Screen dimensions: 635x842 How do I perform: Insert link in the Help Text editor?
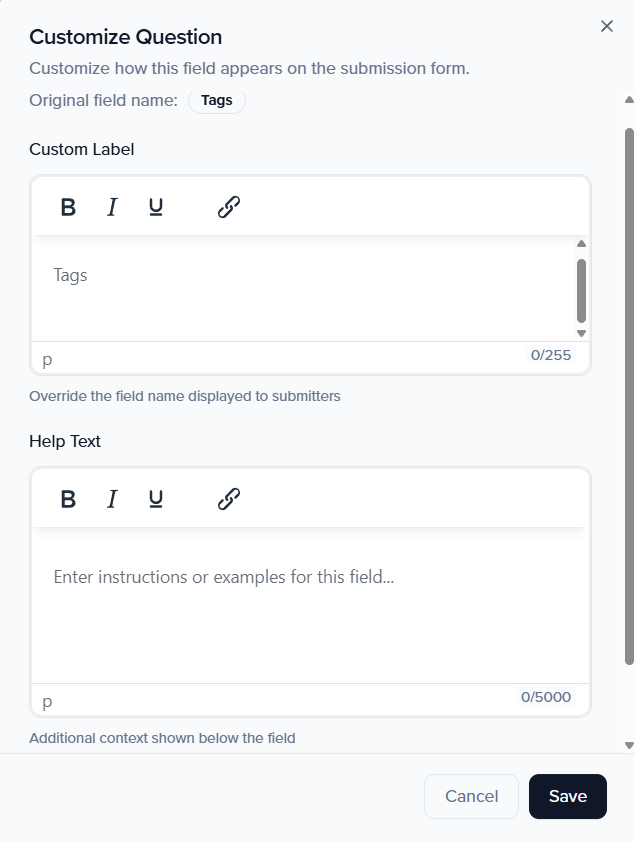point(229,499)
